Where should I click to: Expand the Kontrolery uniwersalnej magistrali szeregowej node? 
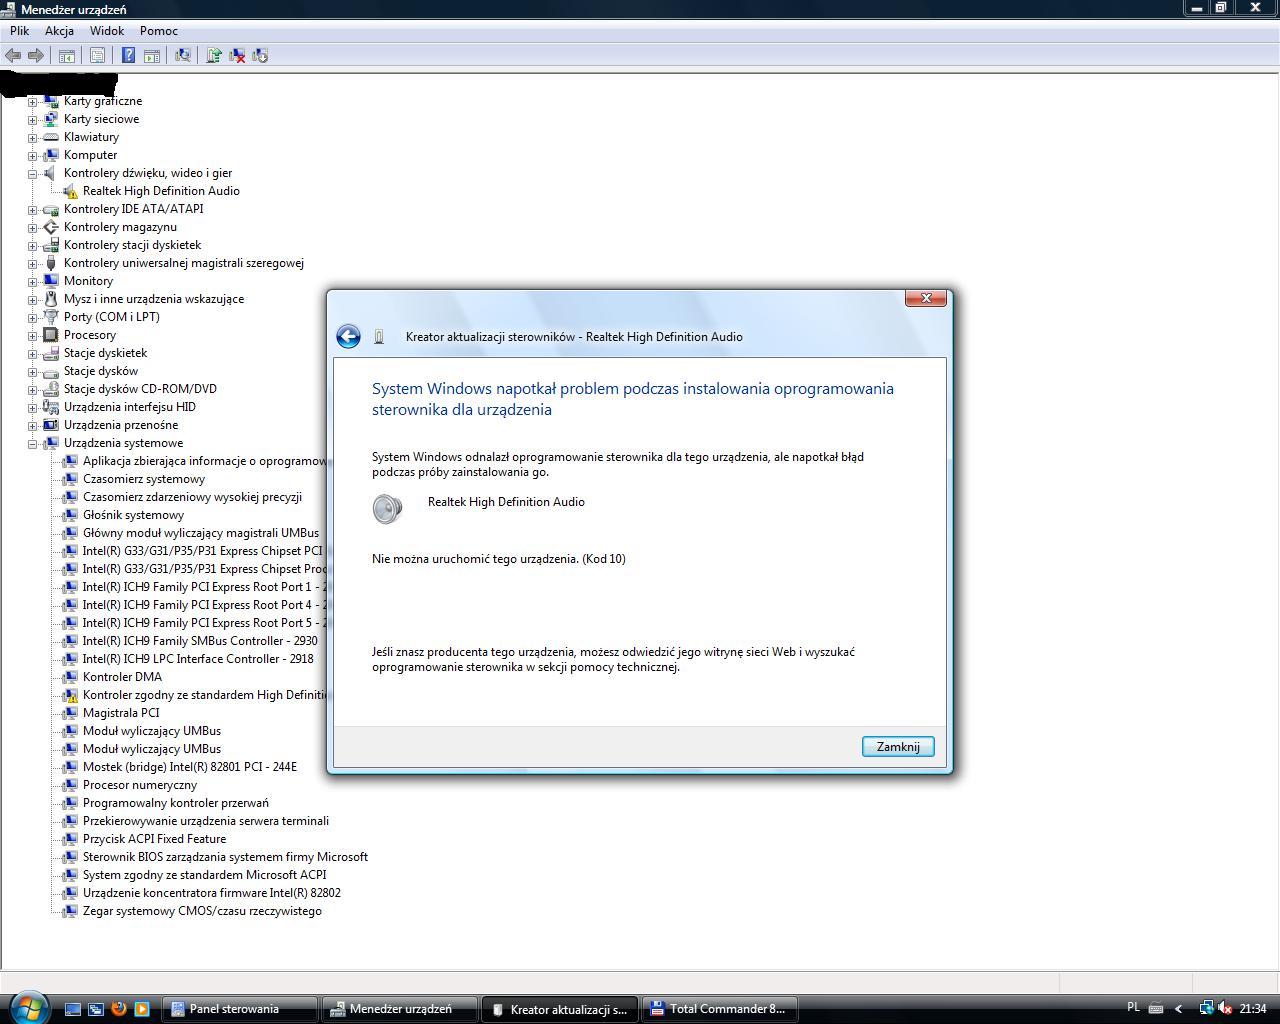tap(33, 263)
